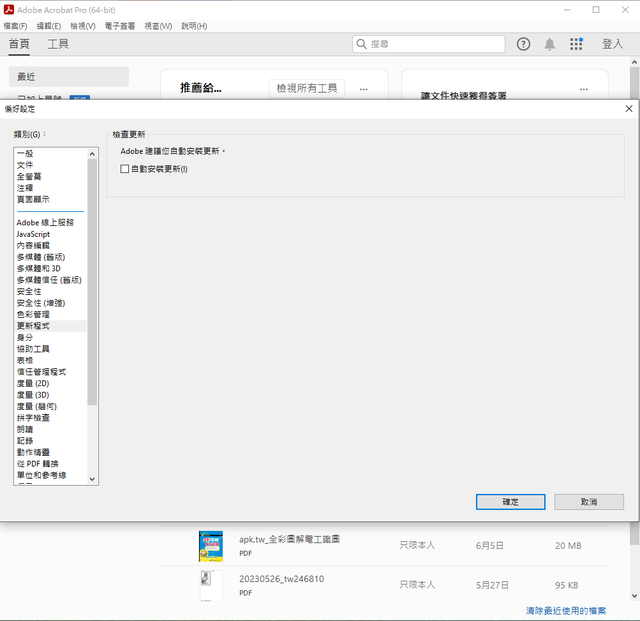Switch to the 工具 tab
Screen dimensions: 640x621
point(58,44)
